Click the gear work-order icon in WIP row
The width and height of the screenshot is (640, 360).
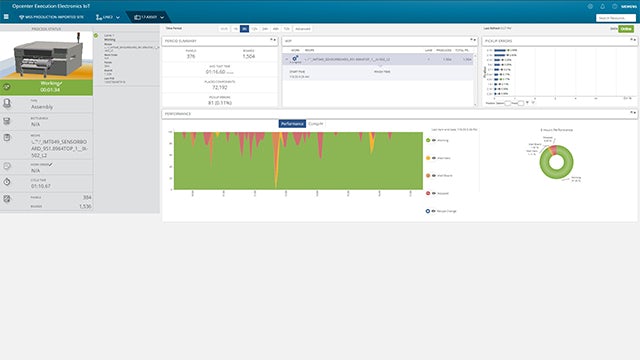pyautogui.click(x=295, y=59)
